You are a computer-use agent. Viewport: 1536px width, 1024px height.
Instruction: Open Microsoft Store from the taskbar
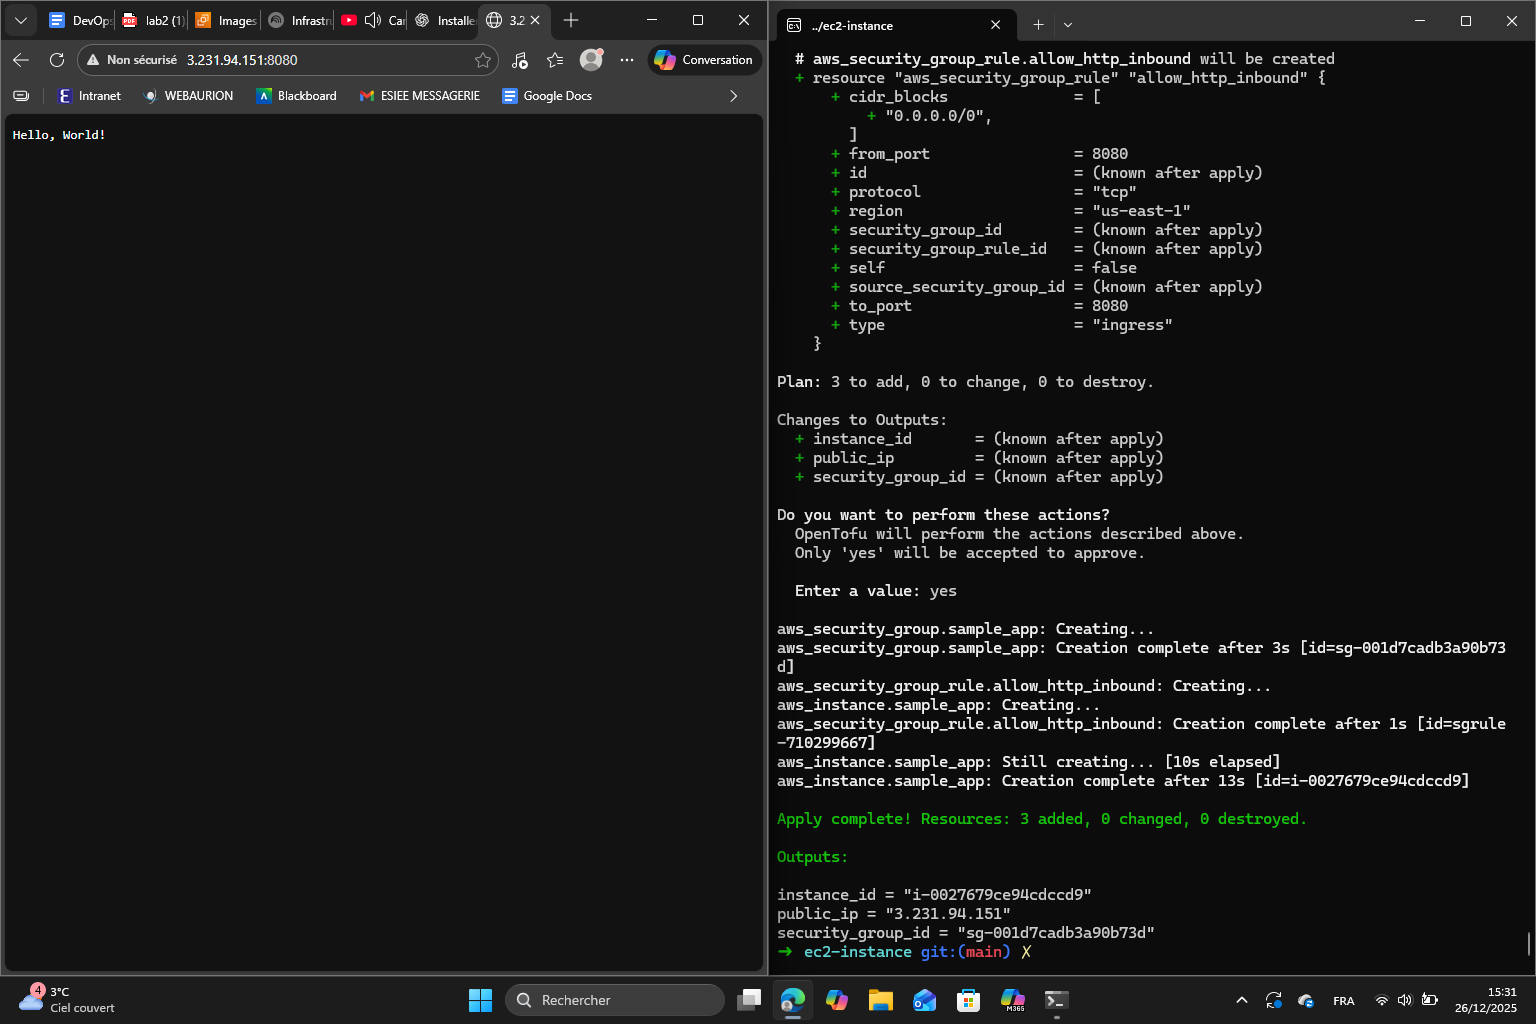pos(968,999)
